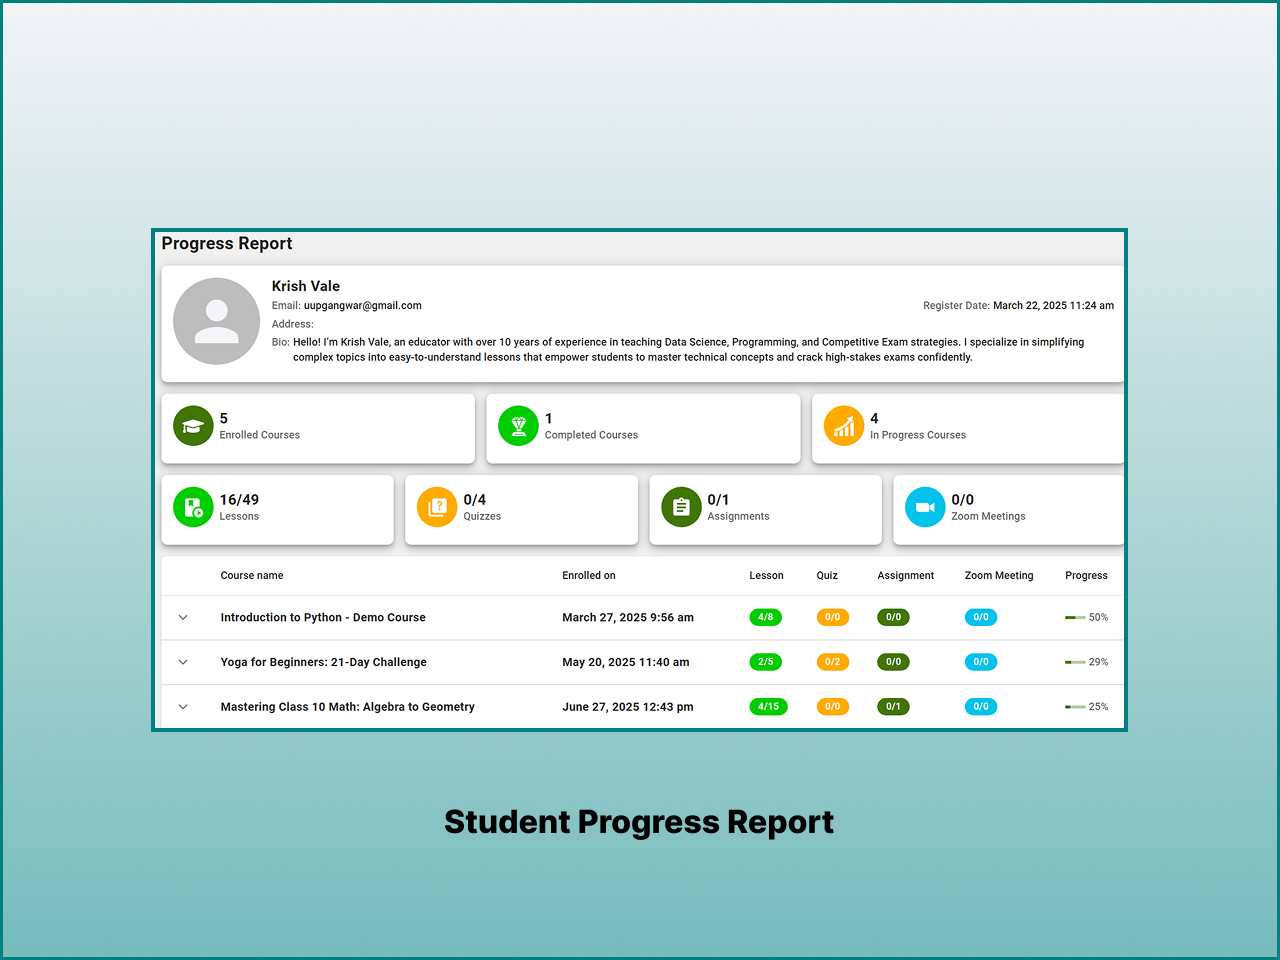The height and width of the screenshot is (960, 1280).
Task: Expand the Mastering Class 10 Math row
Action: coord(183,706)
